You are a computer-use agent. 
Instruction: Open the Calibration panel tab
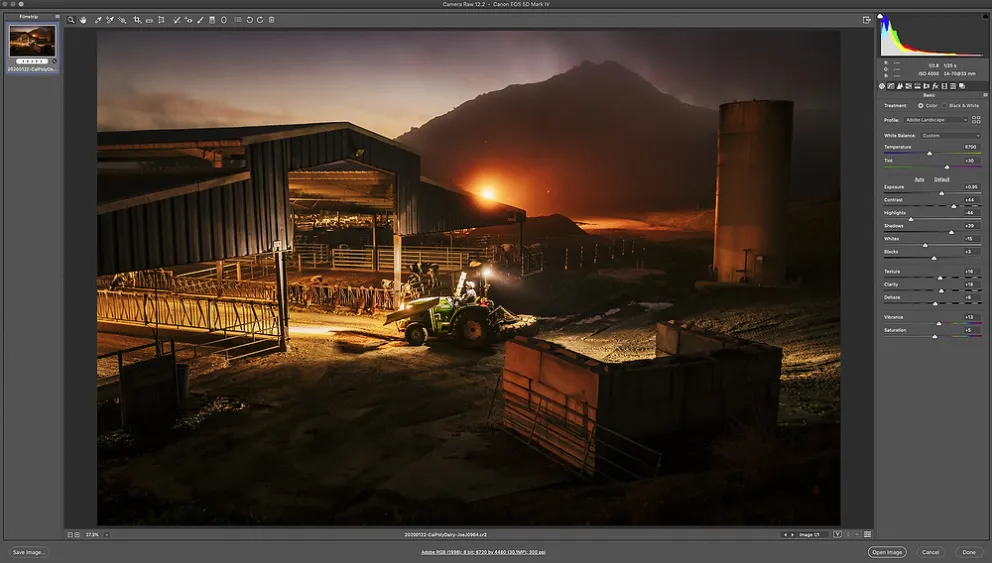[944, 86]
